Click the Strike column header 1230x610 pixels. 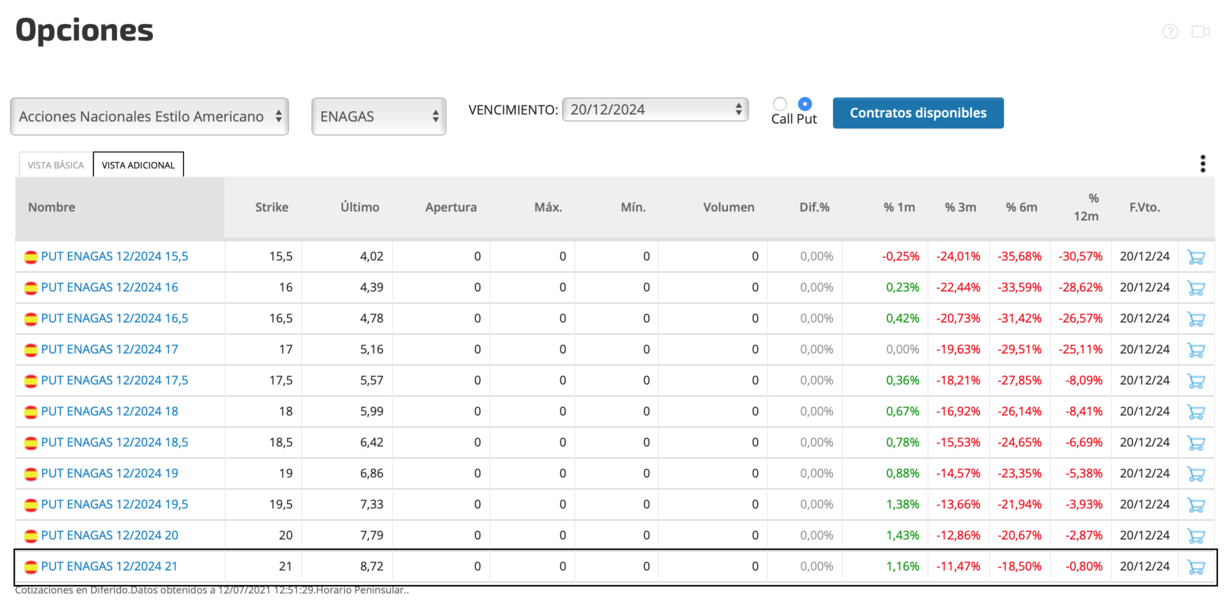point(271,207)
